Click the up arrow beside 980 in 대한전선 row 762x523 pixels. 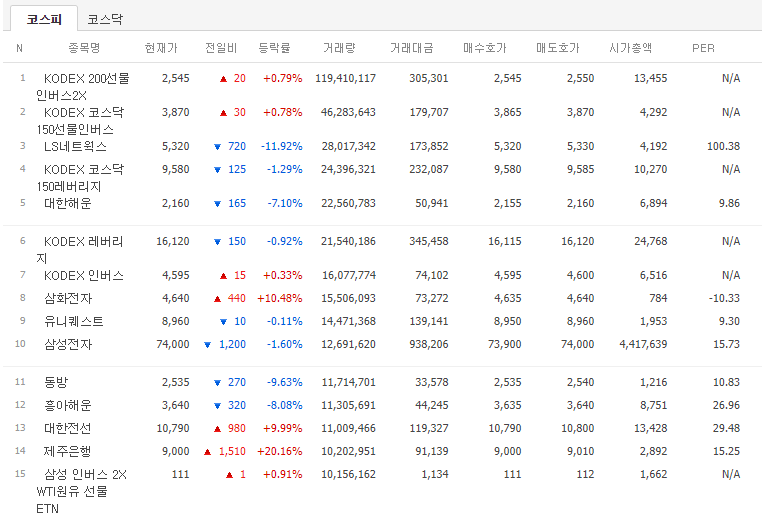217,429
